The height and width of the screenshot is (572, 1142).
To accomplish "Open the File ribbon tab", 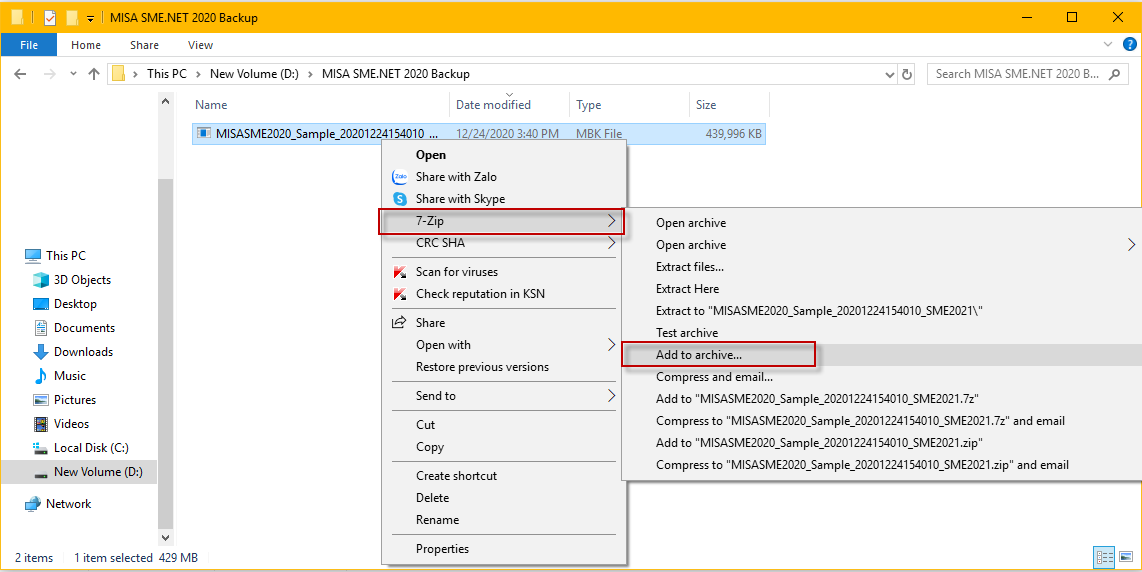I will point(29,45).
